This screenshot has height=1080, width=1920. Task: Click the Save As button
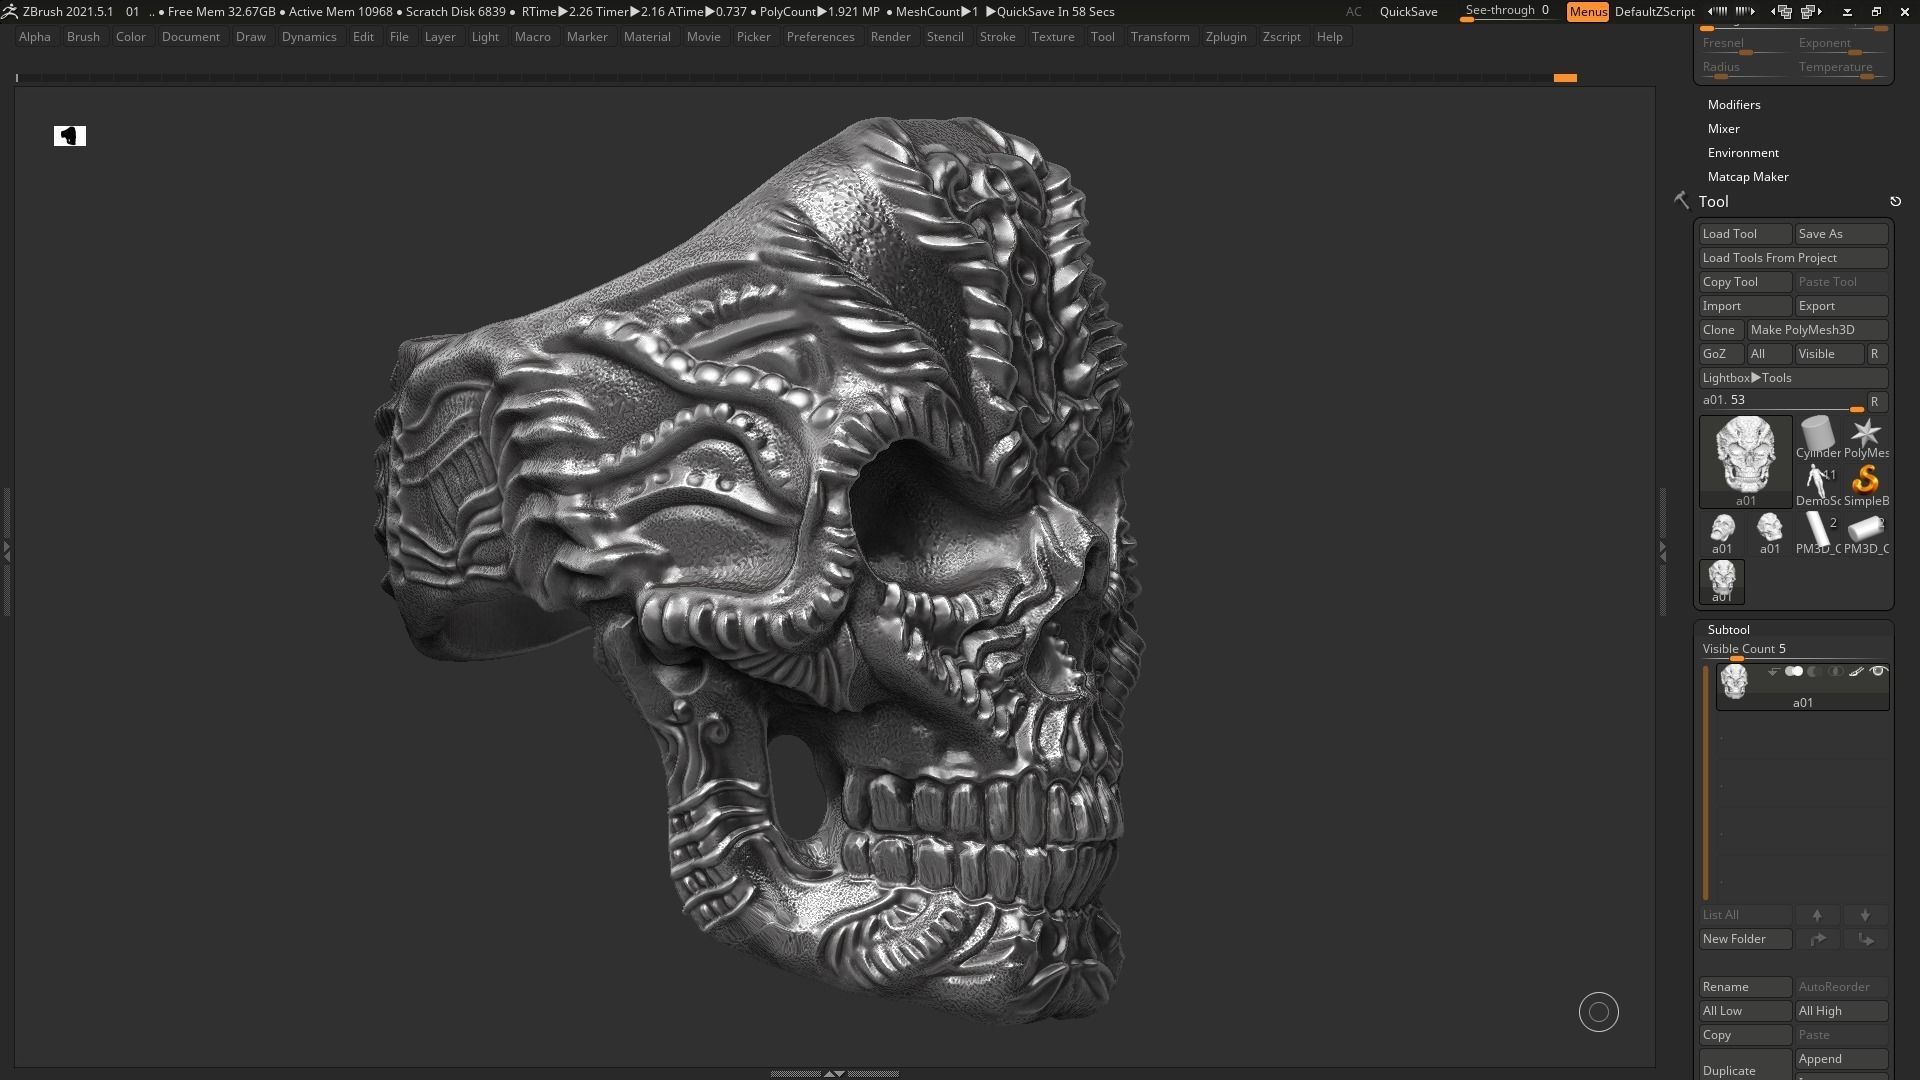1841,234
